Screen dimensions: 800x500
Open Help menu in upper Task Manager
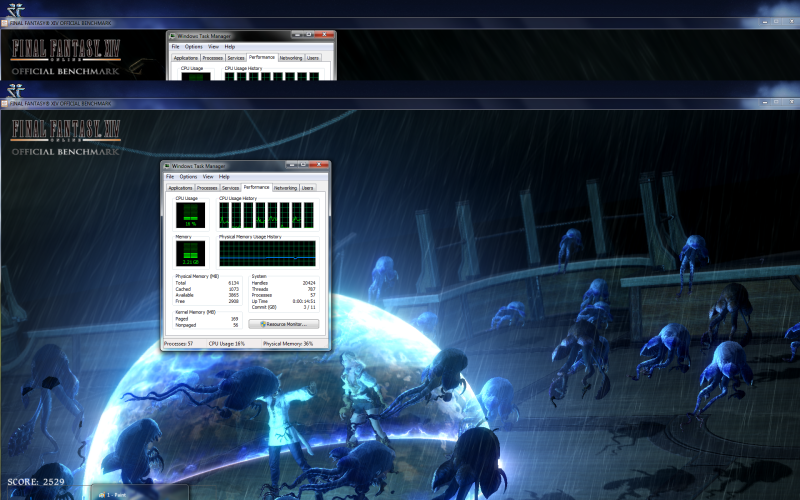click(230, 46)
